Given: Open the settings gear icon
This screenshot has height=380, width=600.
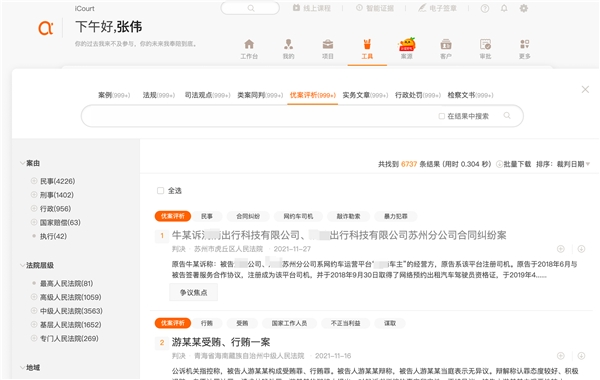Looking at the screenshot, I should coord(523,8).
